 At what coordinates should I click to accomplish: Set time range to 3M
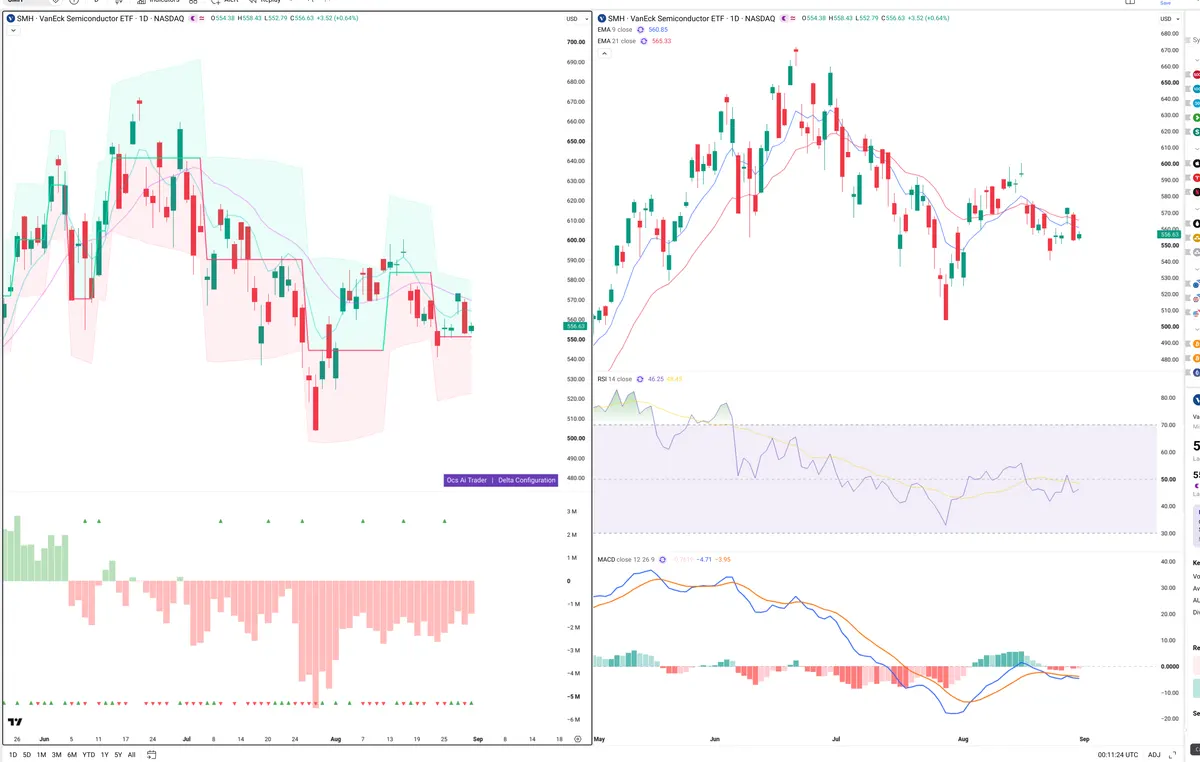point(57,755)
